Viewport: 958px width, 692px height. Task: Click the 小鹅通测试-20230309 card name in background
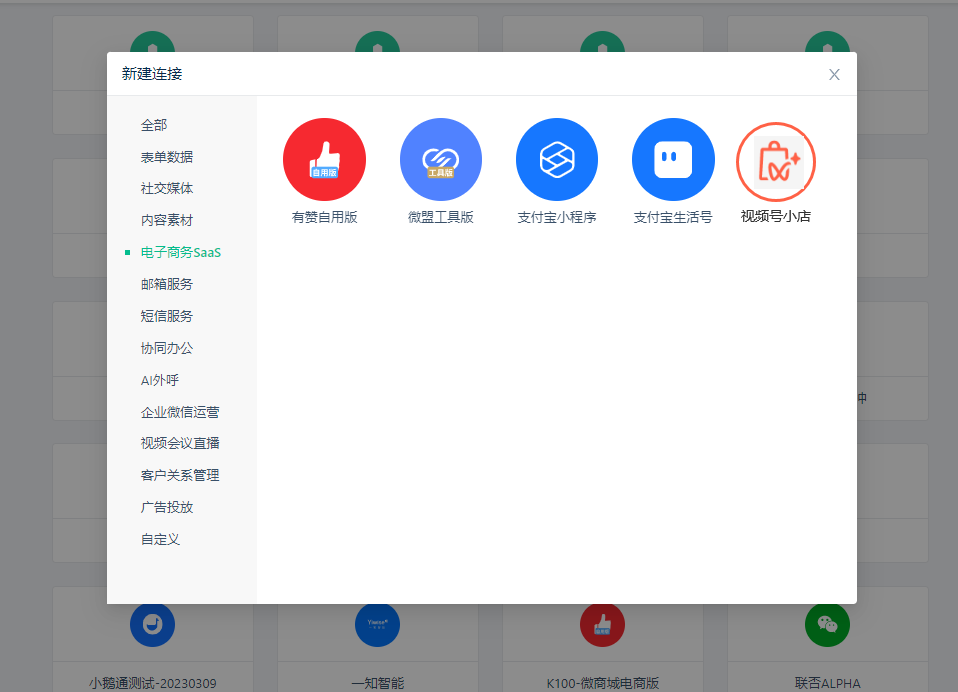click(x=153, y=683)
